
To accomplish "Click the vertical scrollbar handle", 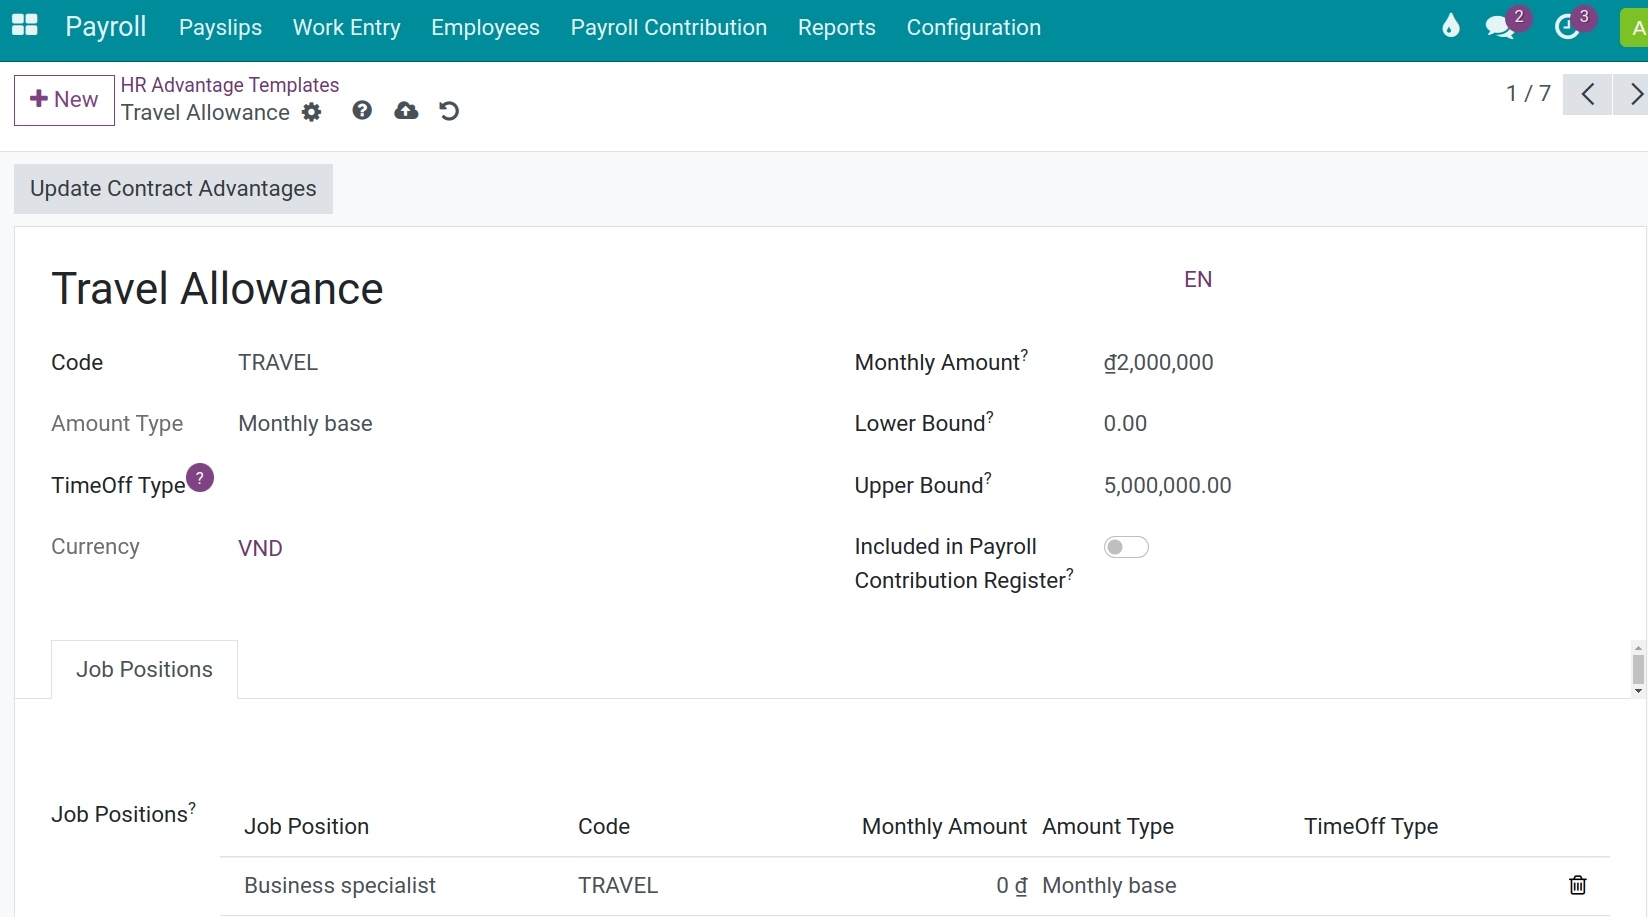I will click(x=1638, y=669).
